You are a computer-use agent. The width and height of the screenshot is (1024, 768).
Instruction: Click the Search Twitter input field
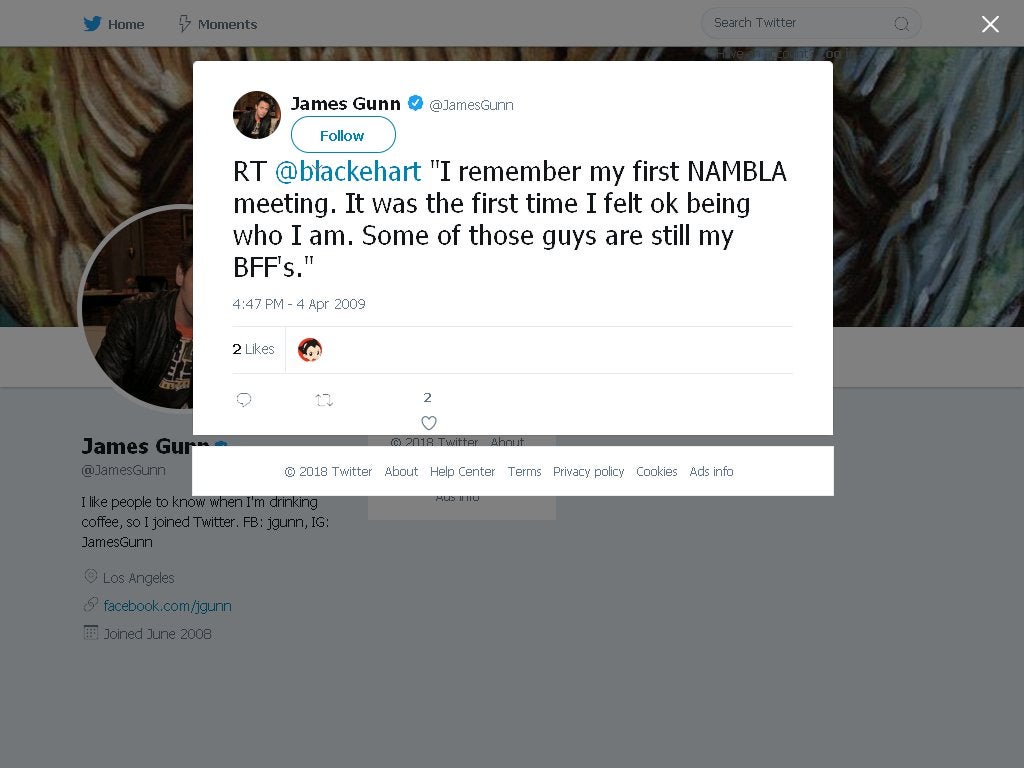(x=795, y=23)
